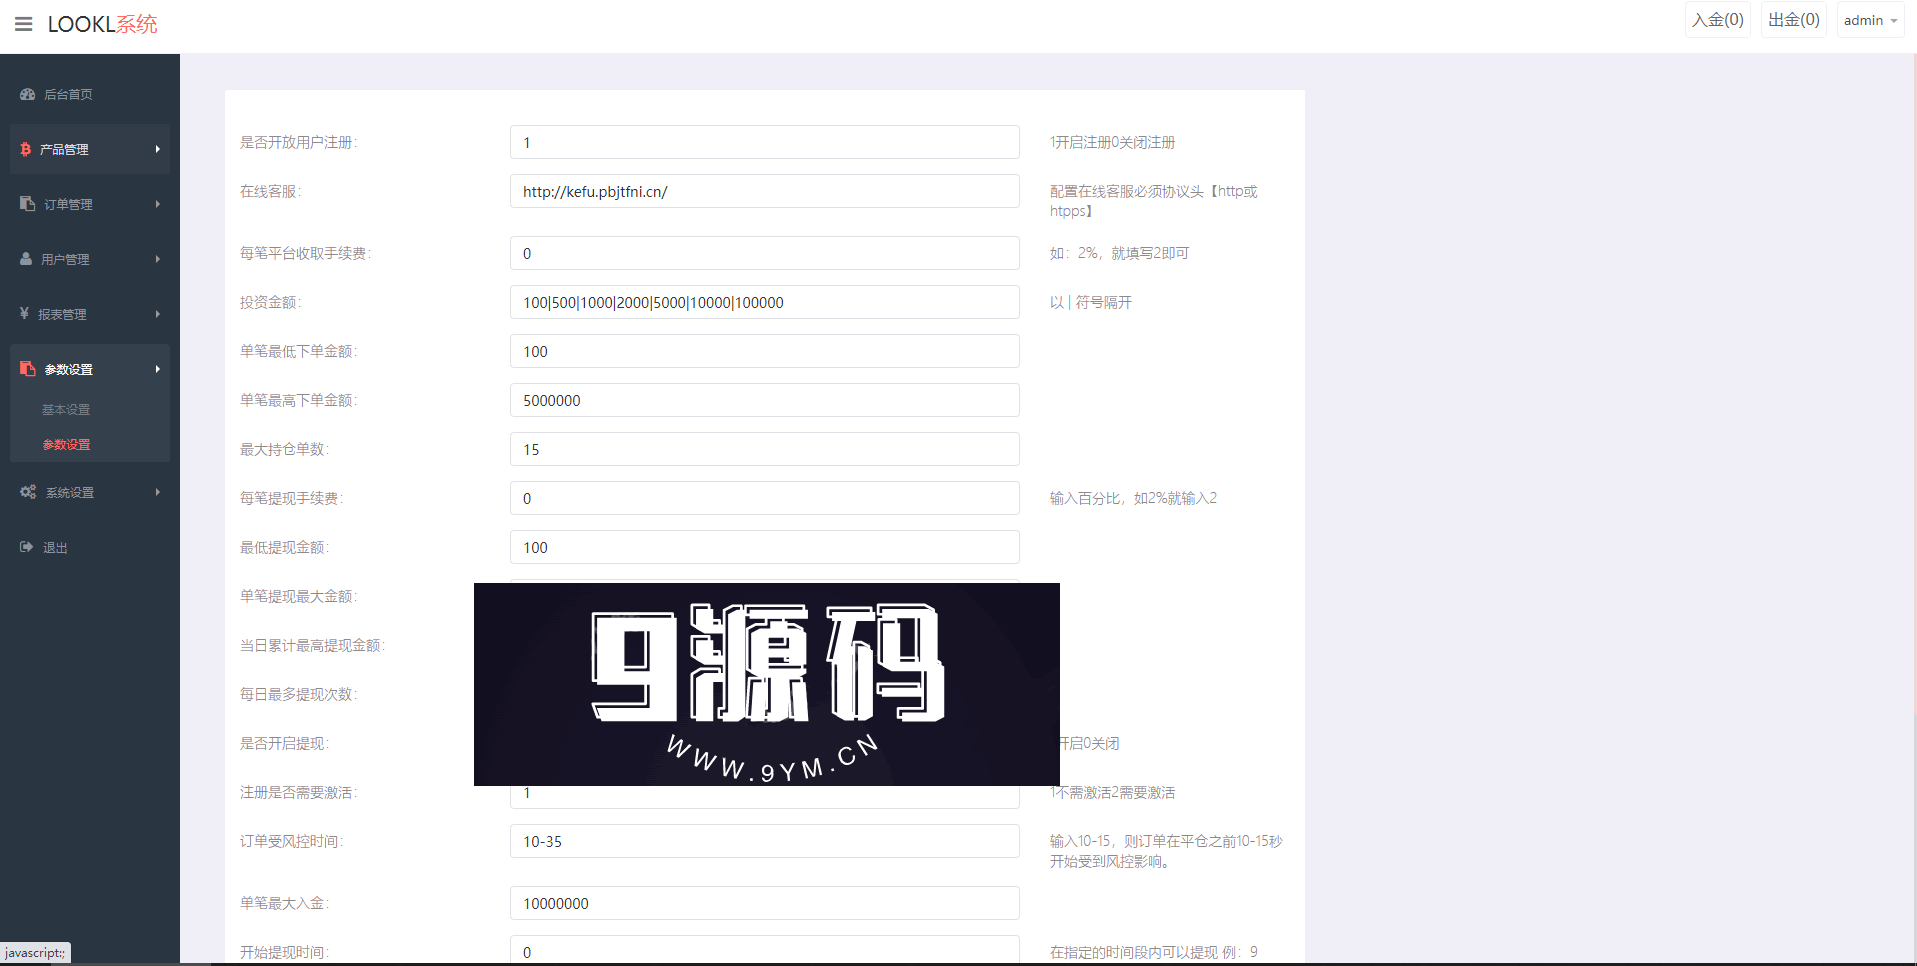This screenshot has width=1917, height=966.
Task: Click the yen icon for 报表管理
Action: pyautogui.click(x=25, y=314)
